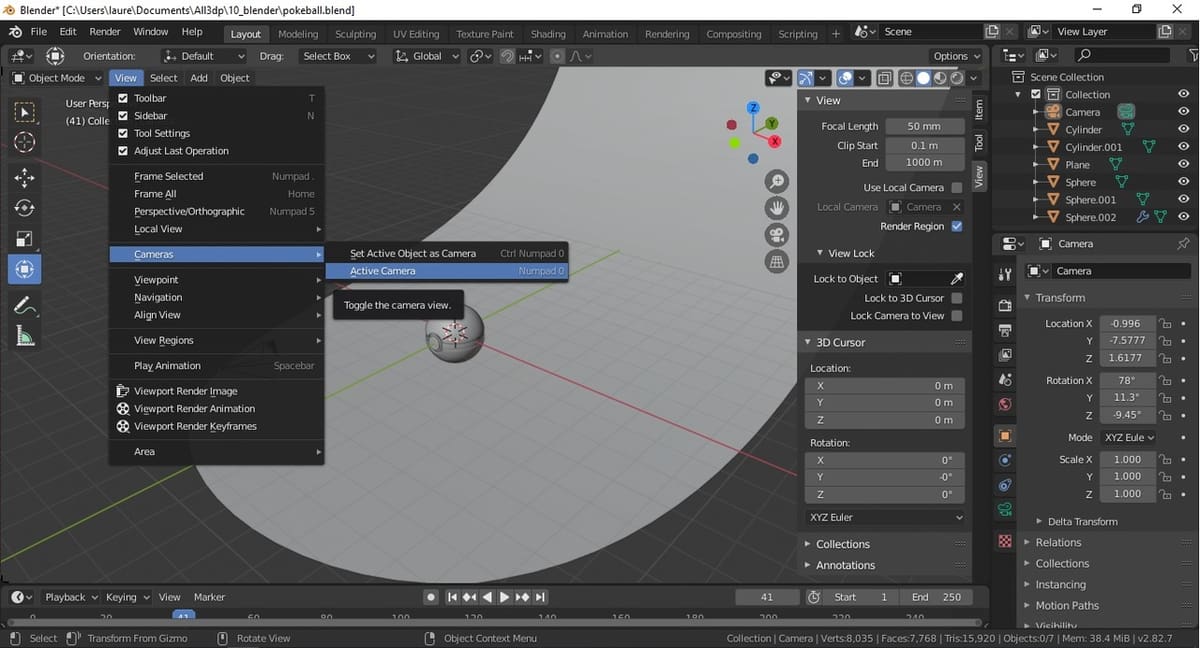The width and height of the screenshot is (1200, 648).
Task: Click the zoom magnifier viewport button
Action: click(x=777, y=181)
